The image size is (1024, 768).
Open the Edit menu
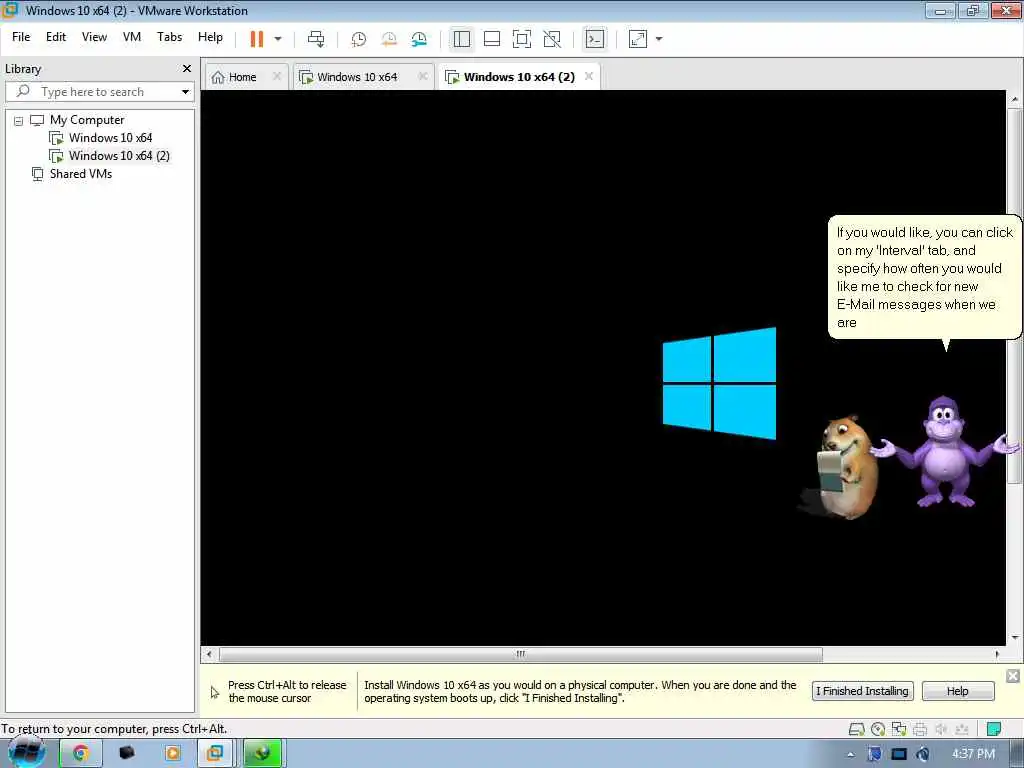click(56, 37)
